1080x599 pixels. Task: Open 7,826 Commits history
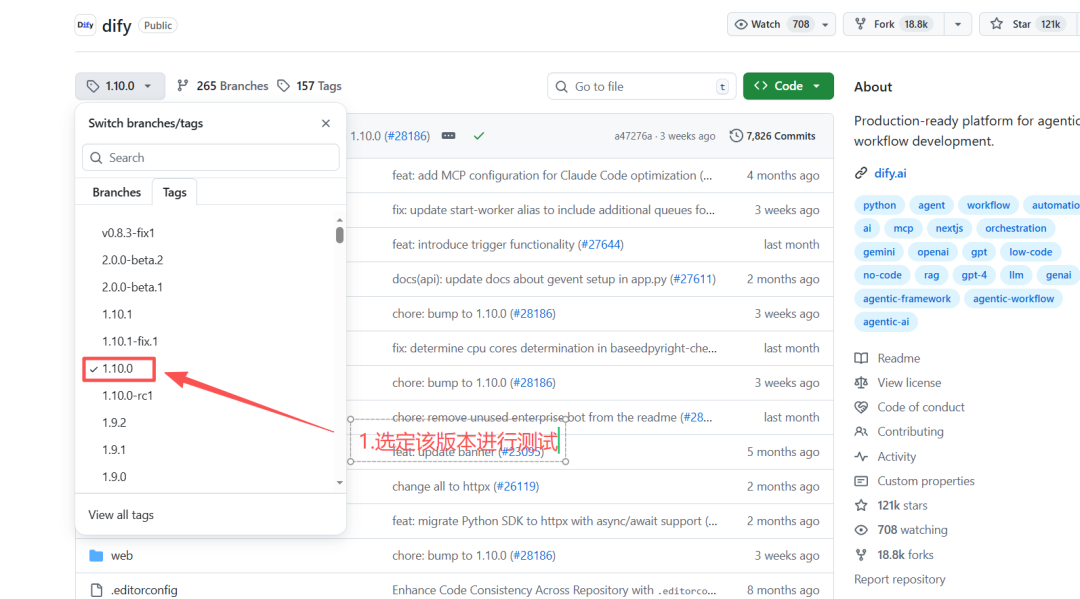(773, 136)
